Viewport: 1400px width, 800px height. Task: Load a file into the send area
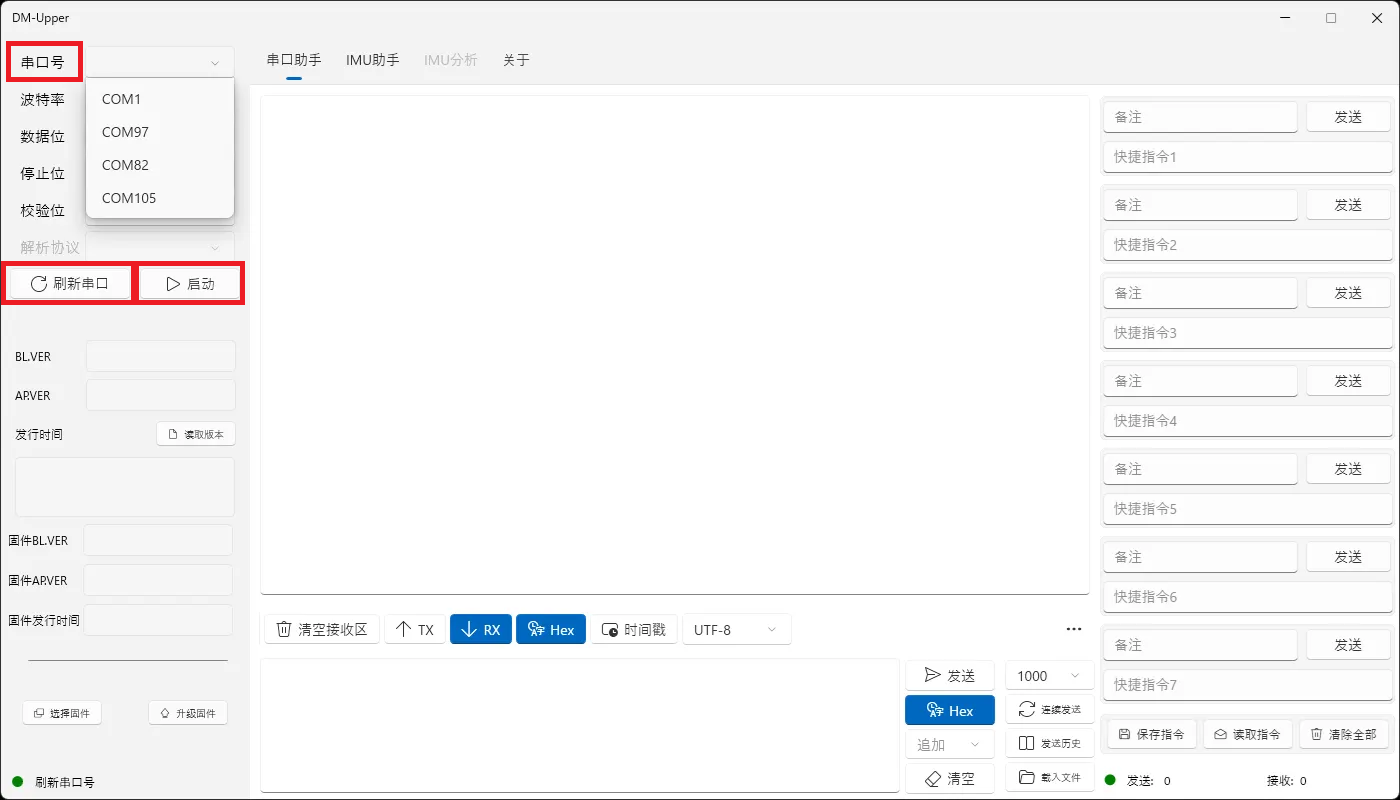point(1049,777)
